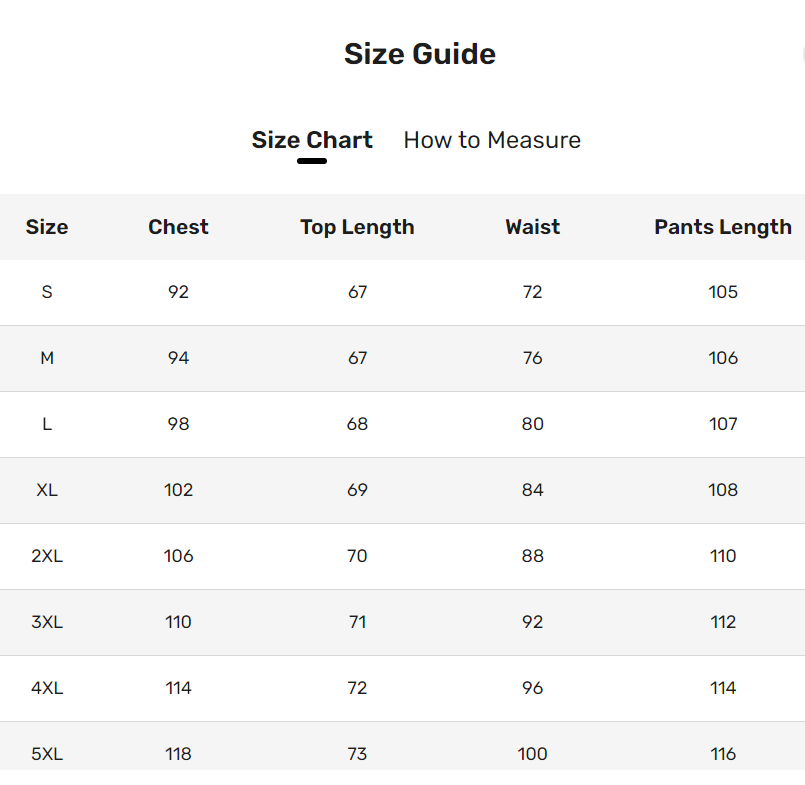Select the 3XL size row label
This screenshot has height=785, width=805.
click(x=47, y=622)
